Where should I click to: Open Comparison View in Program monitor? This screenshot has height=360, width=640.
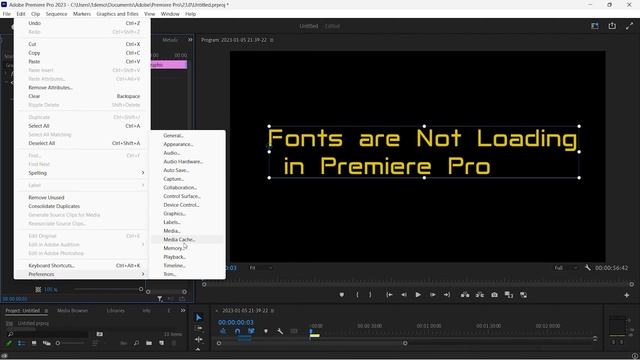tap(509, 295)
